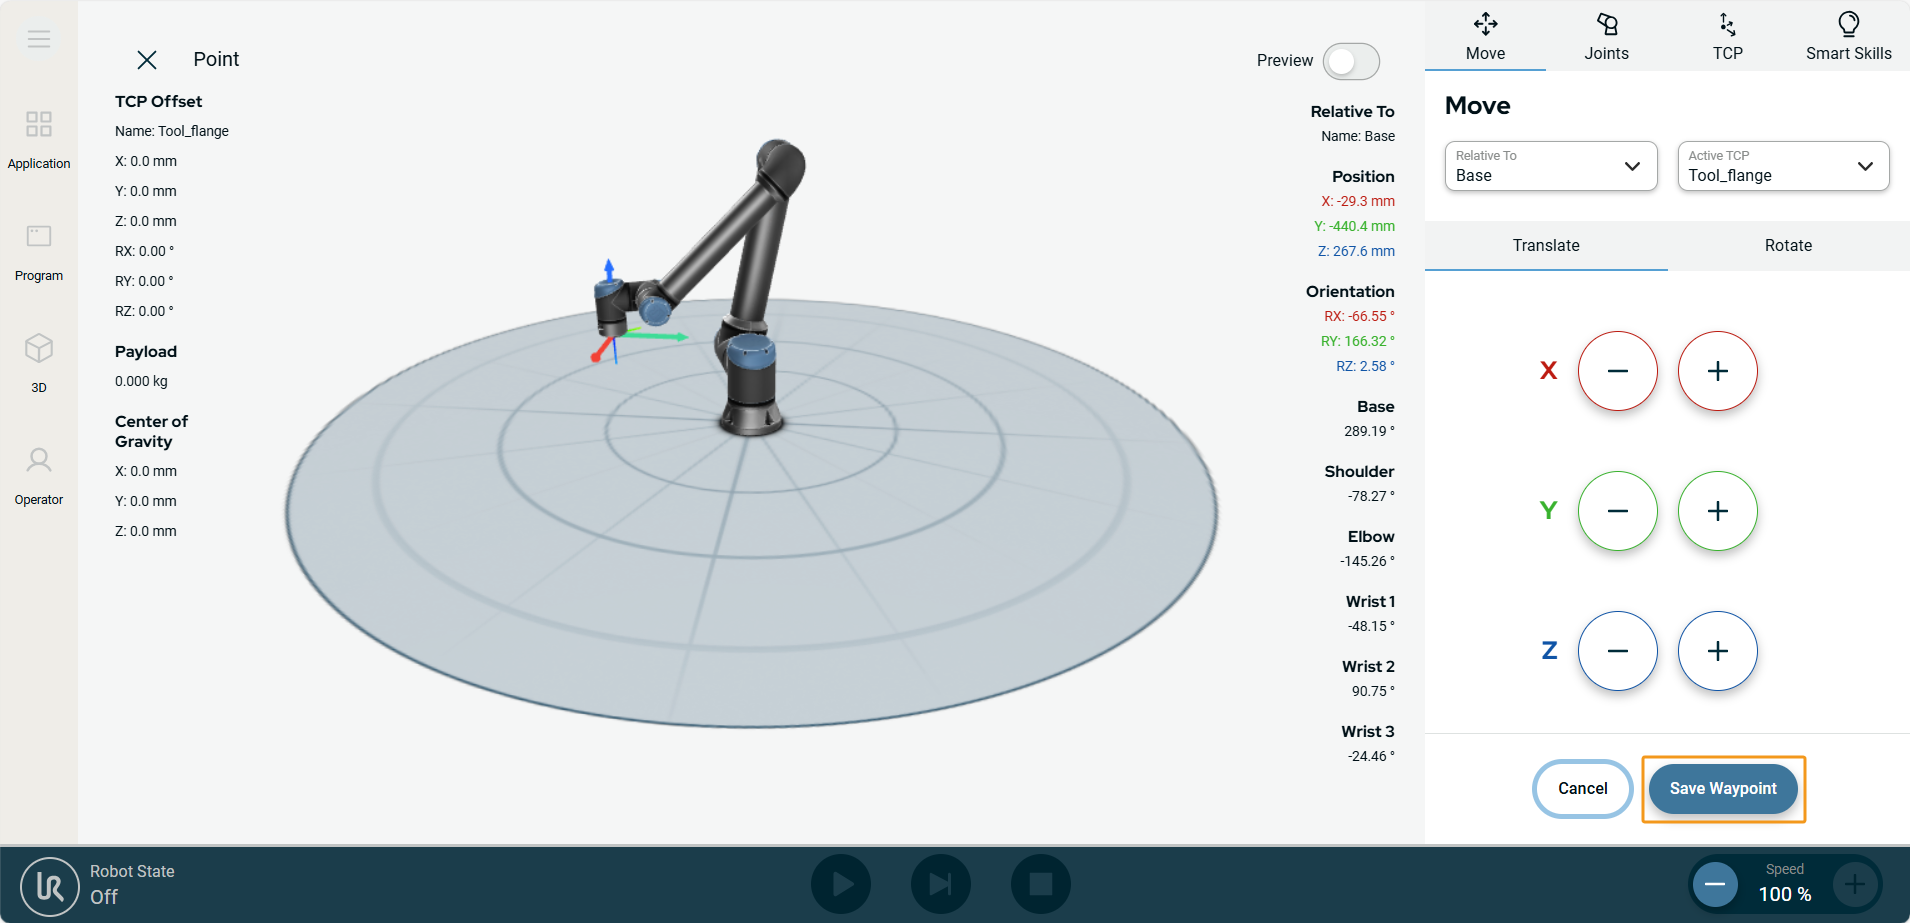Cancel the waypoint edit
Screen dimensions: 1910x923
1583,789
